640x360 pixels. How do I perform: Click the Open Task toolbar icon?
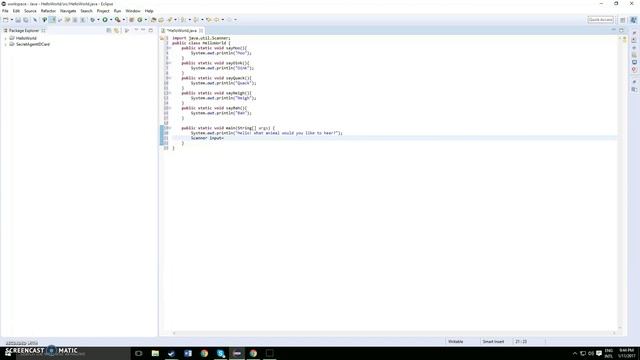tap(161, 20)
